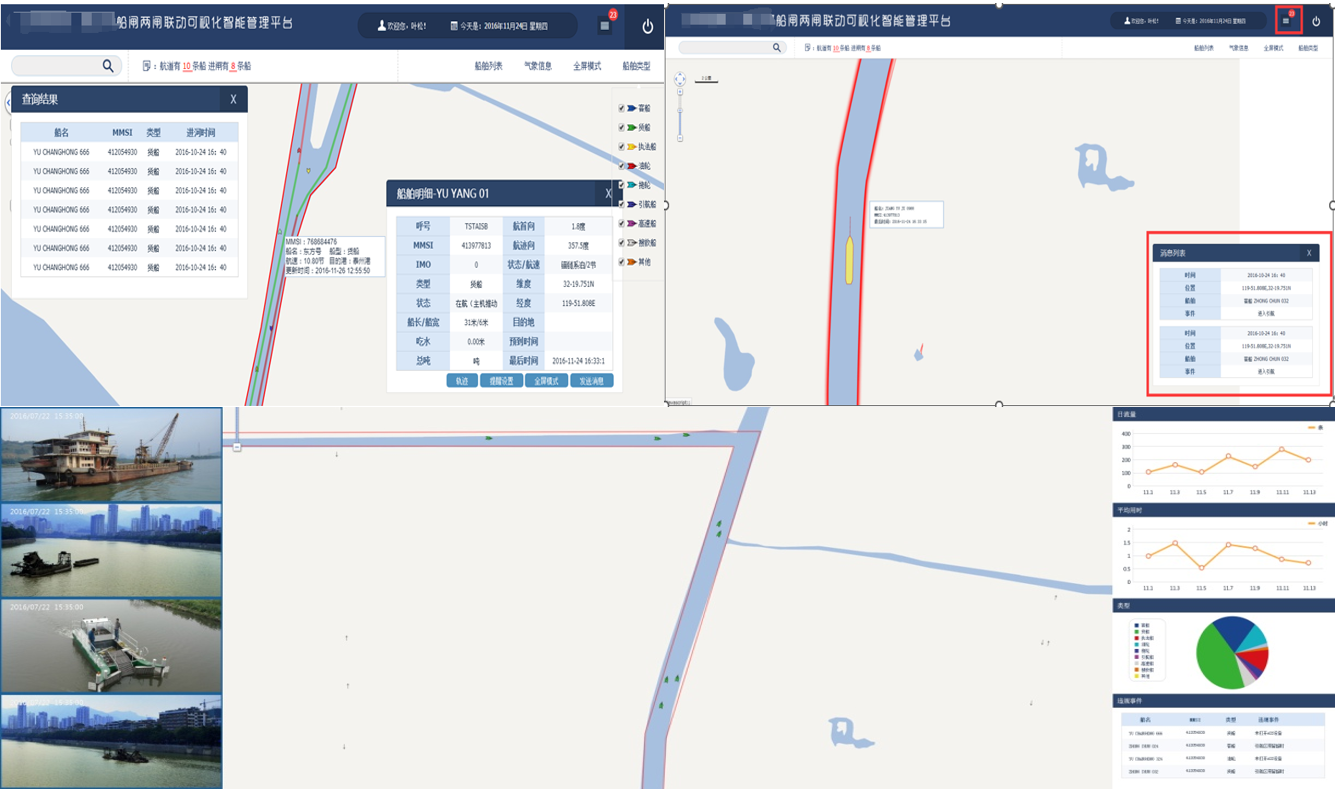1335x789 pixels.
Task: Disable the 高速船 ship type checkbox
Action: tap(621, 223)
